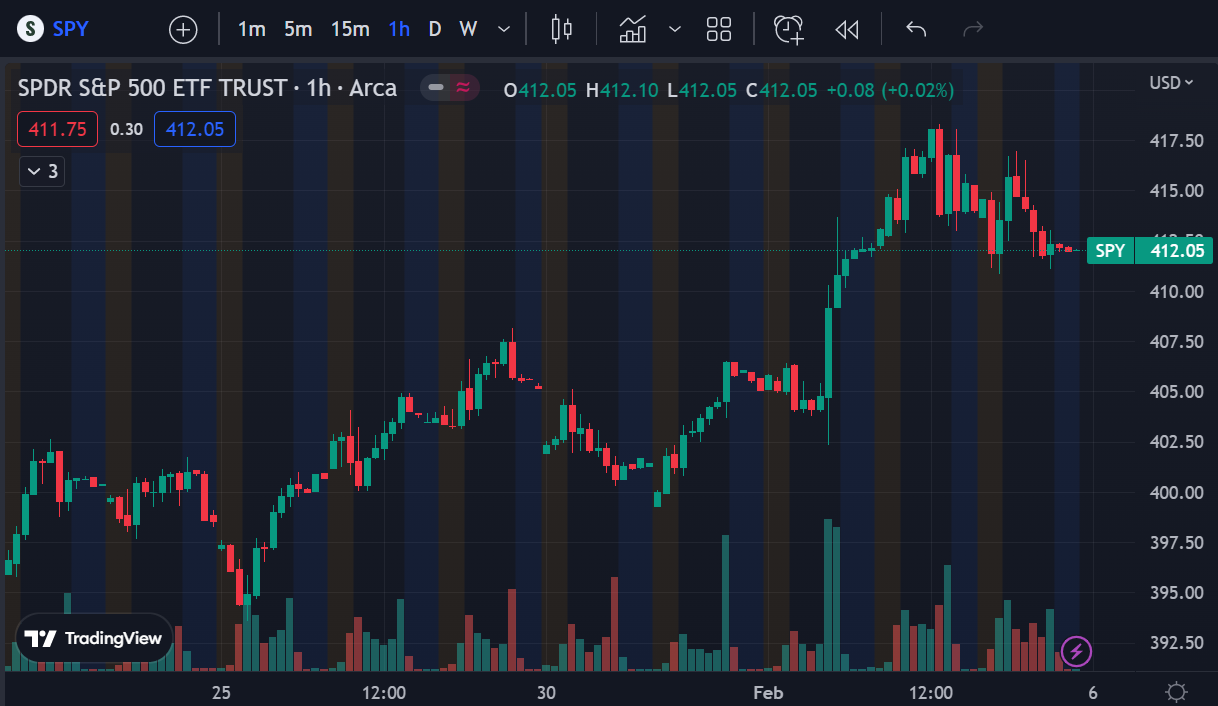Open the Indicators menu
The width and height of the screenshot is (1218, 706).
coord(633,29)
